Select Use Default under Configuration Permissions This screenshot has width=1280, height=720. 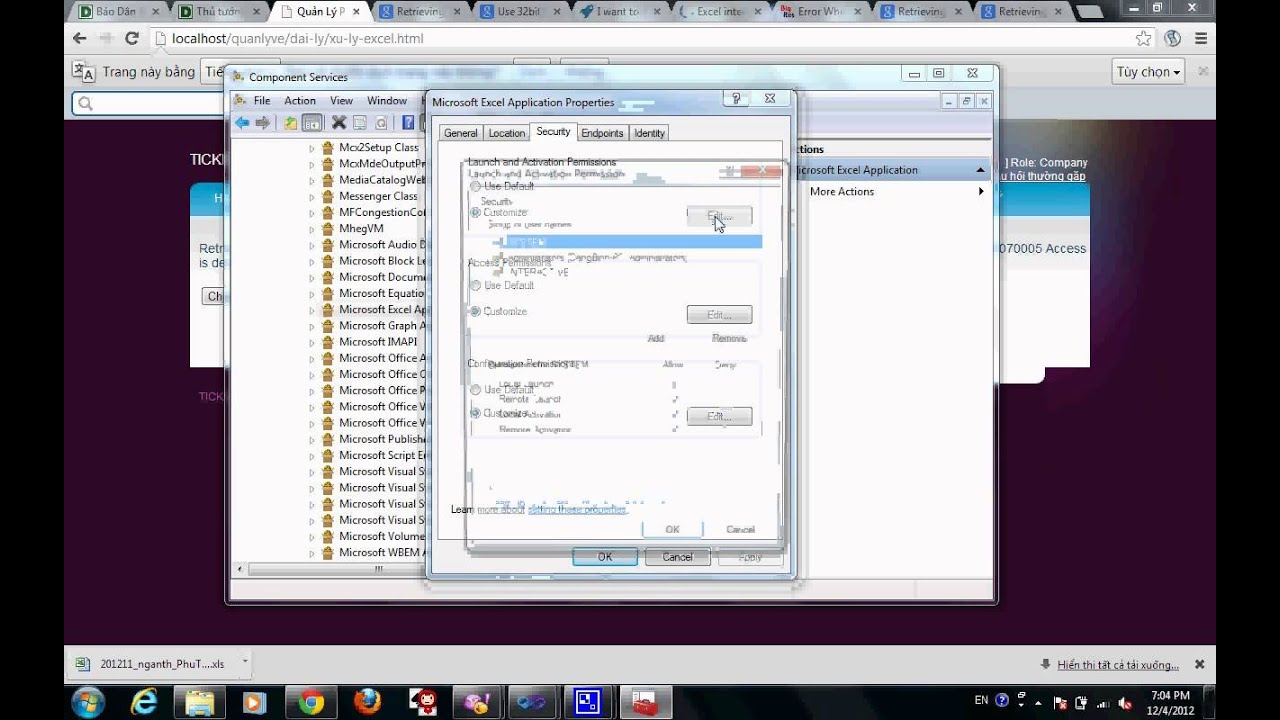point(475,389)
